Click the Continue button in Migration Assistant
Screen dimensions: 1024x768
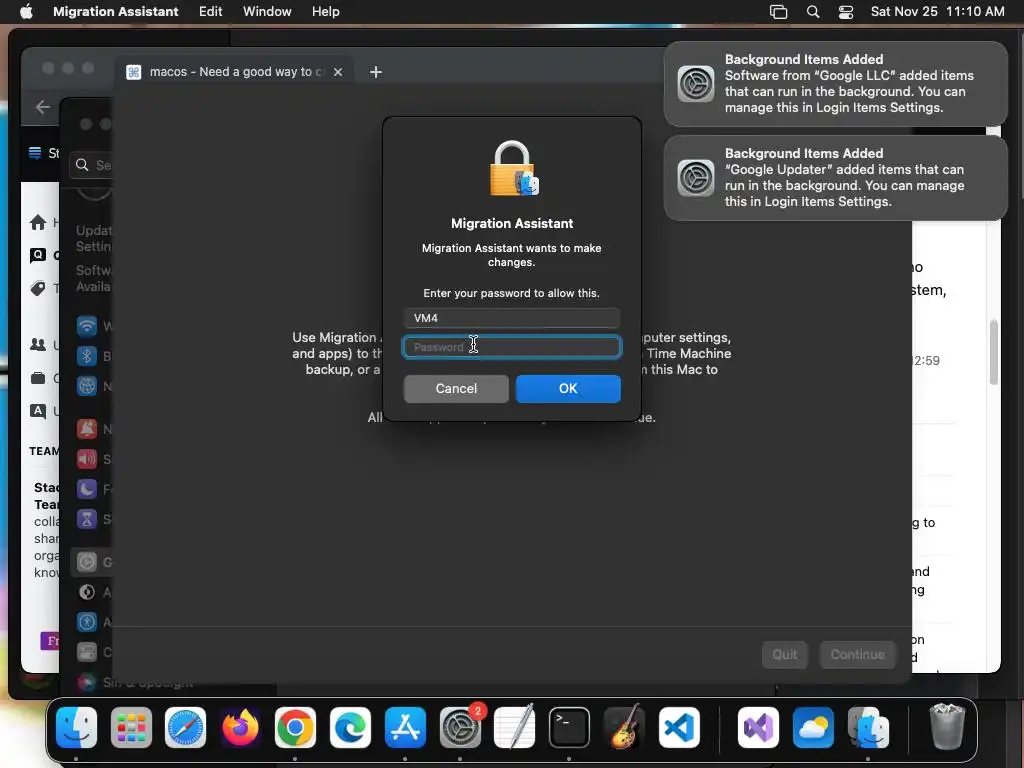[857, 654]
